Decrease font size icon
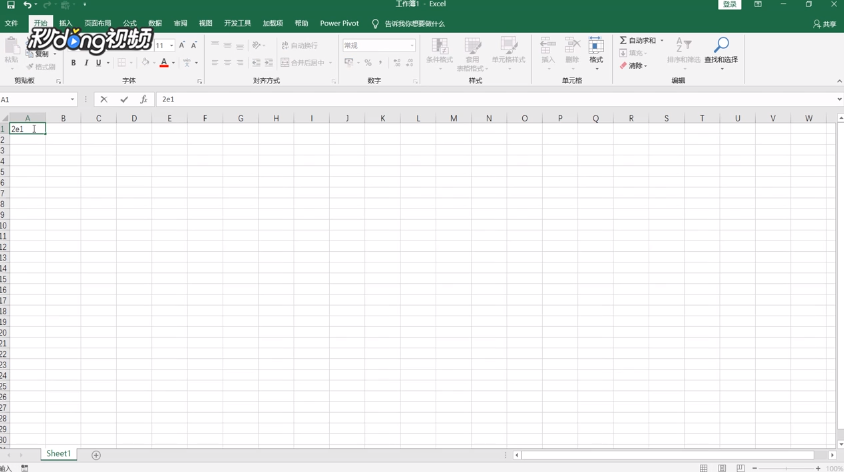This screenshot has width=844, height=472. pos(194,45)
